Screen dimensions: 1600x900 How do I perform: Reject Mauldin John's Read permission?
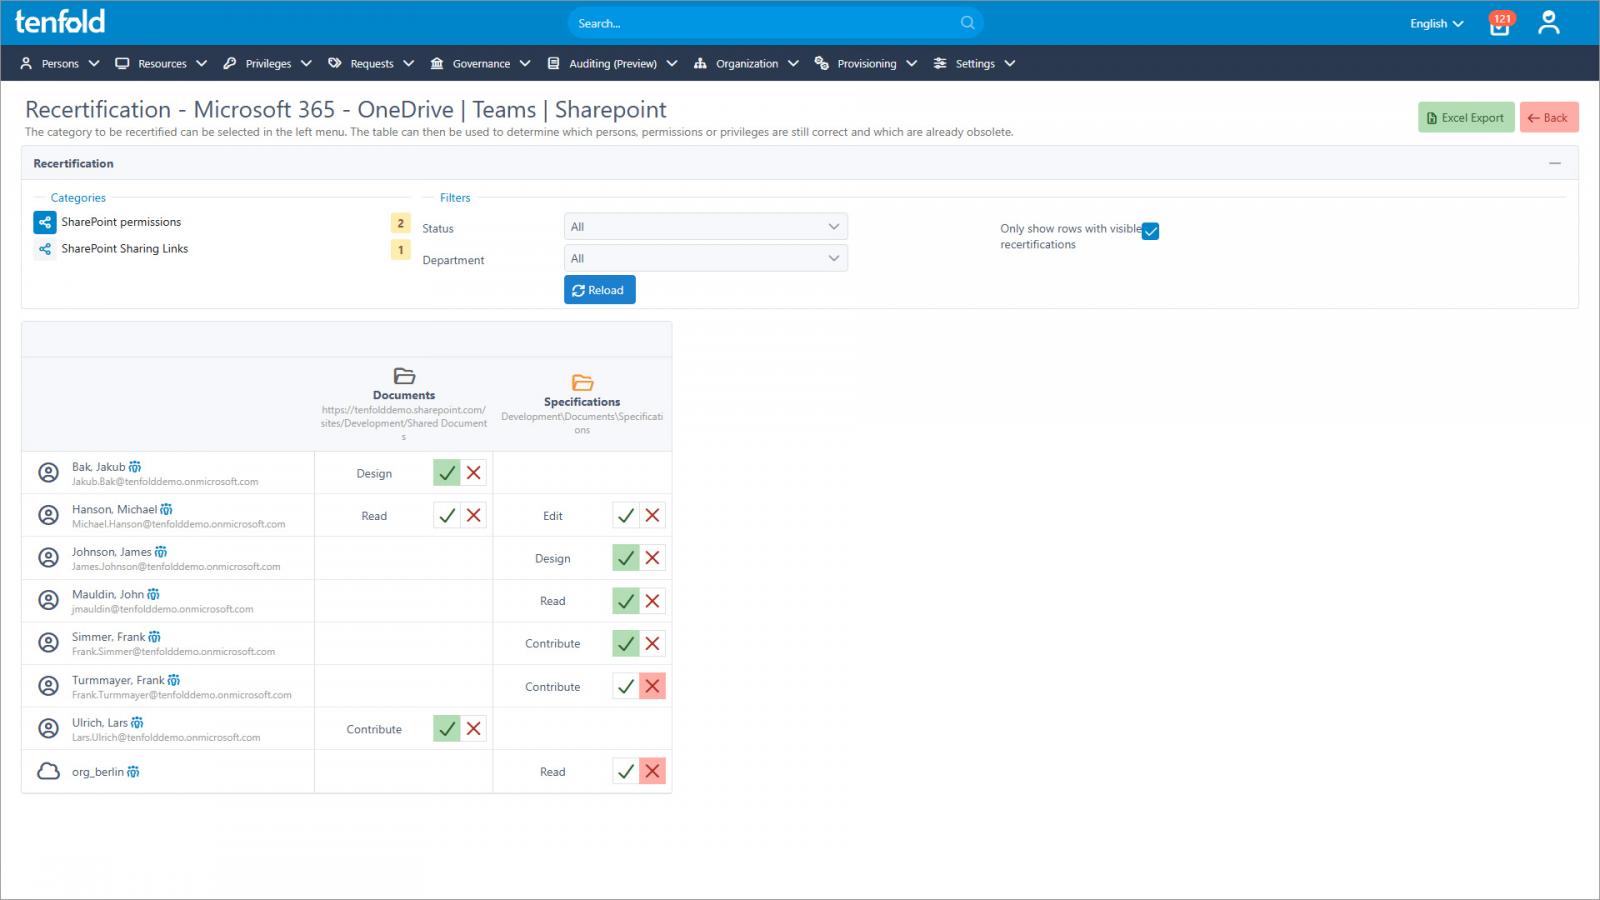(652, 601)
